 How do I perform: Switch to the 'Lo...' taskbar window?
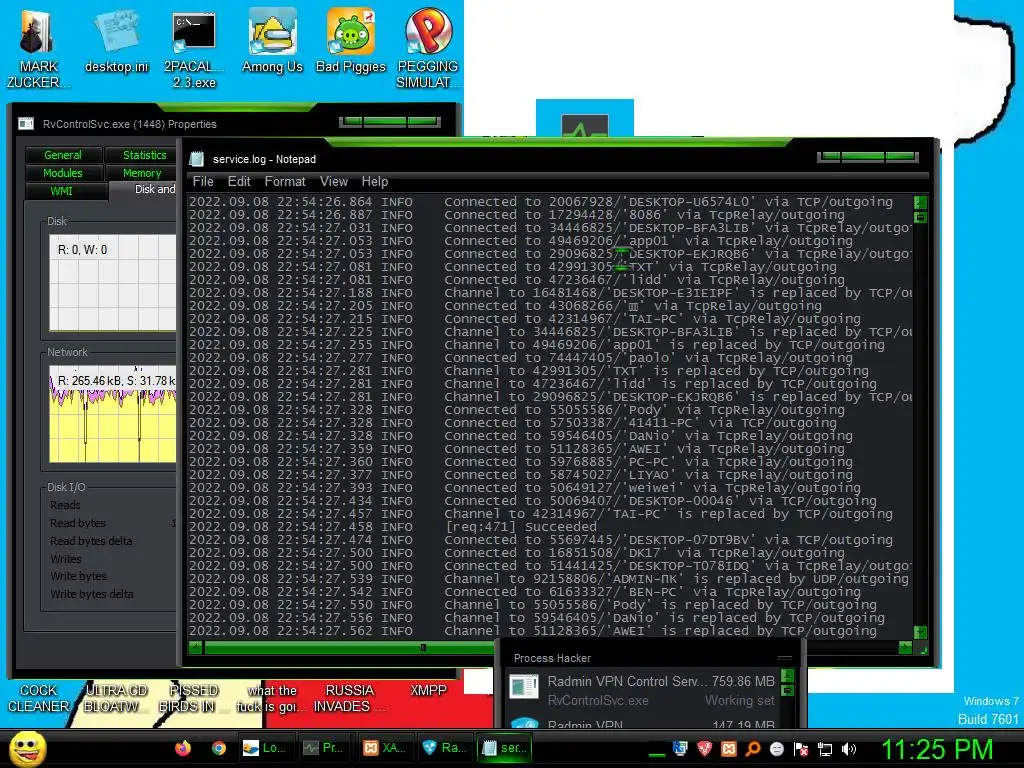(x=264, y=748)
